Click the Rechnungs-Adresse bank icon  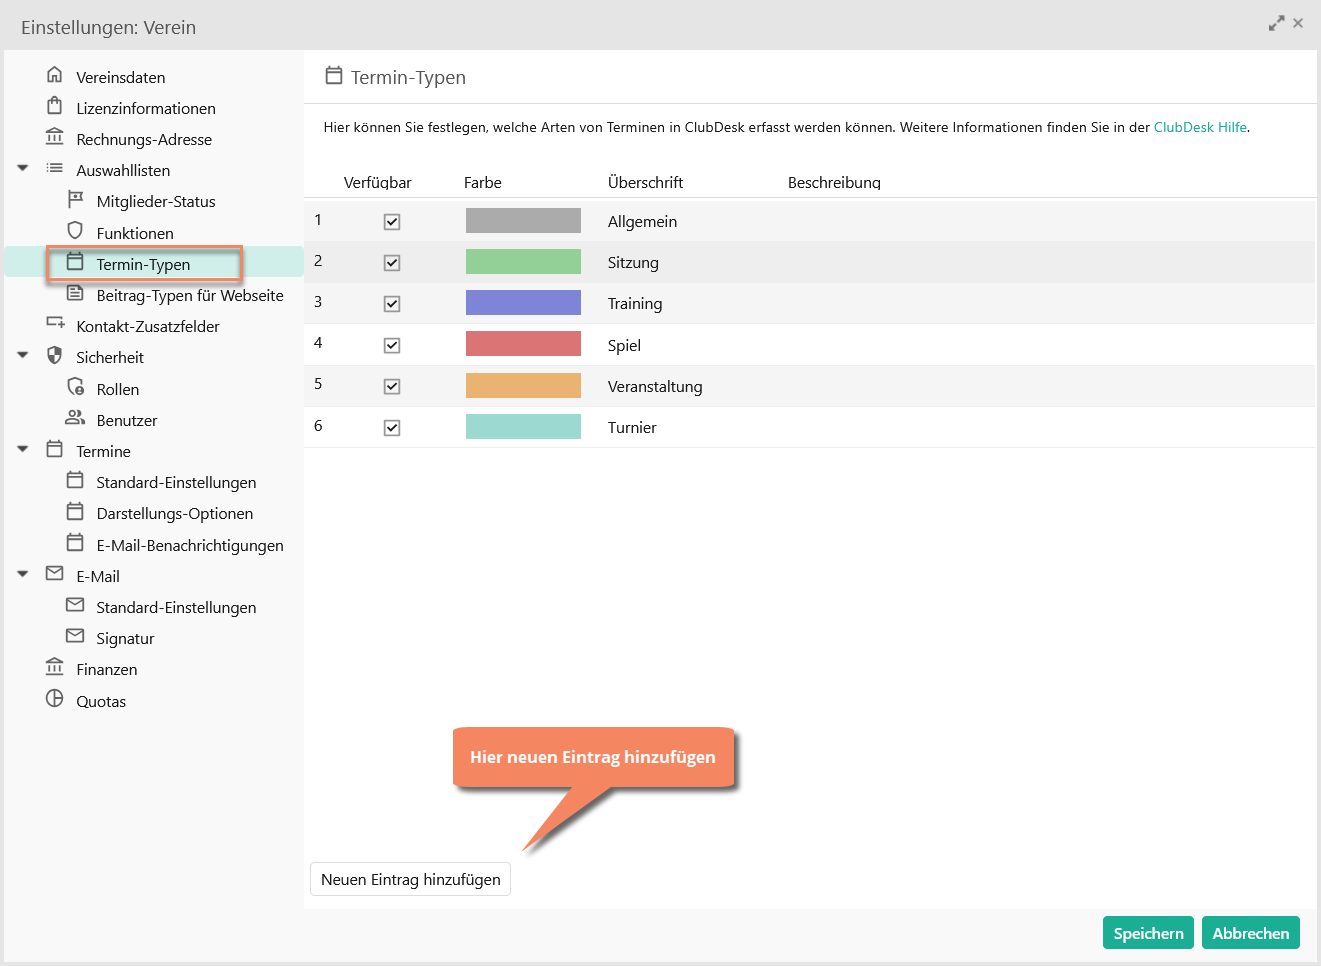coord(55,137)
